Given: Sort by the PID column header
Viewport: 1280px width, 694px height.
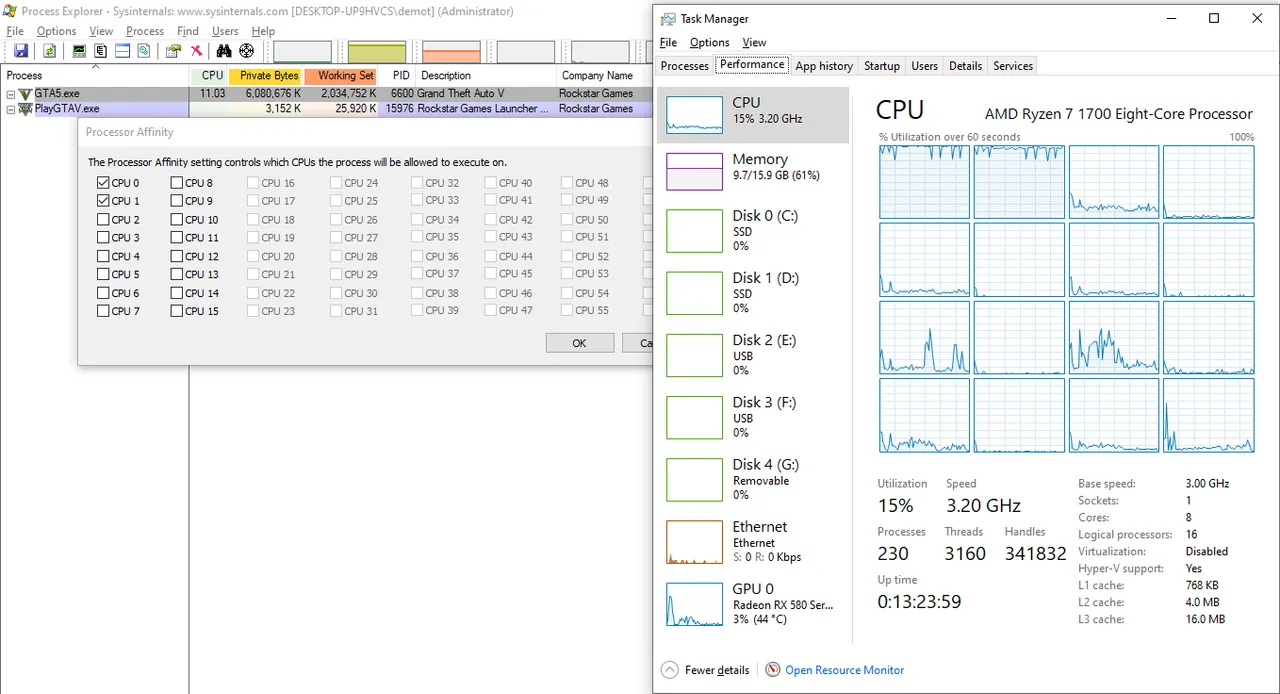Looking at the screenshot, I should pyautogui.click(x=398, y=76).
